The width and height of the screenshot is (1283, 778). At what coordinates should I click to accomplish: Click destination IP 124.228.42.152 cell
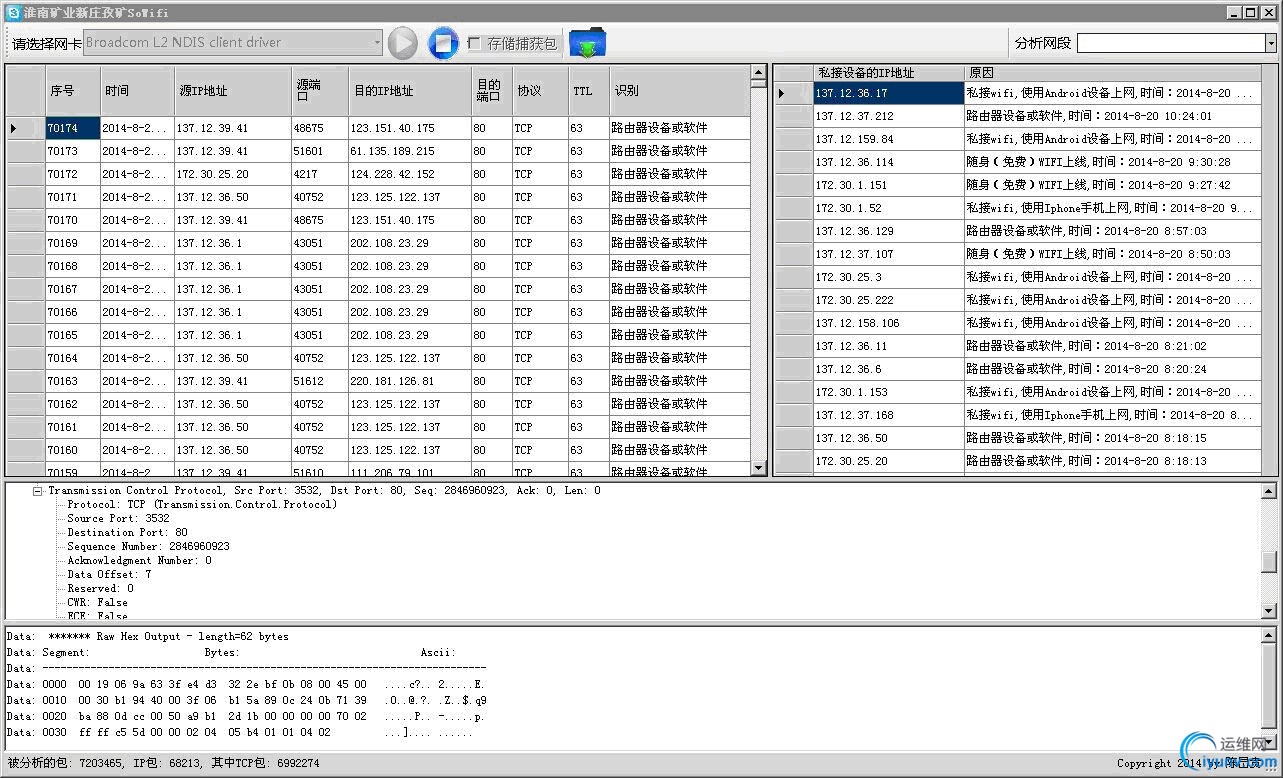(x=410, y=174)
